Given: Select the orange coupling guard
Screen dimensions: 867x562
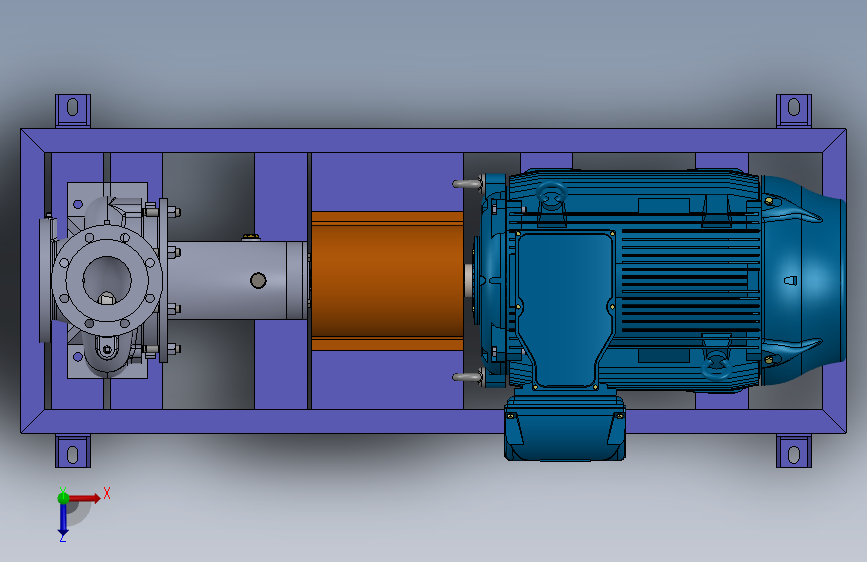Looking at the screenshot, I should pos(387,280).
